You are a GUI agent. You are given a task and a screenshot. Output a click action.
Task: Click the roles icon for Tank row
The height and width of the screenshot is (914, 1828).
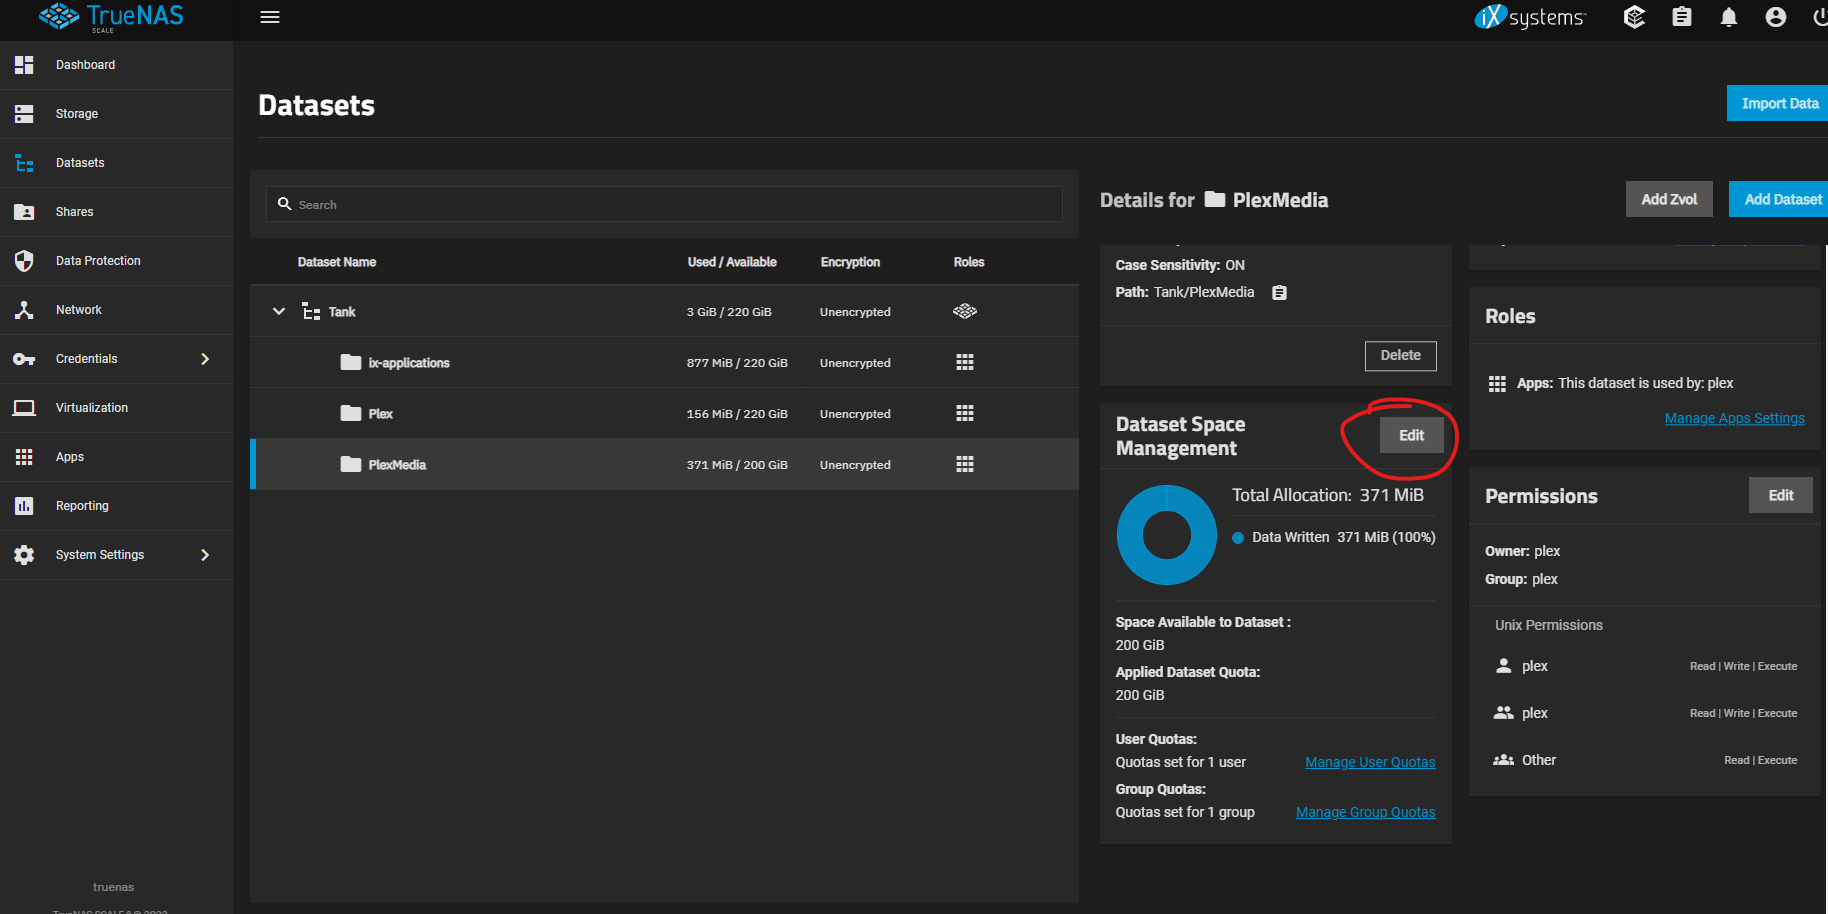pos(965,311)
